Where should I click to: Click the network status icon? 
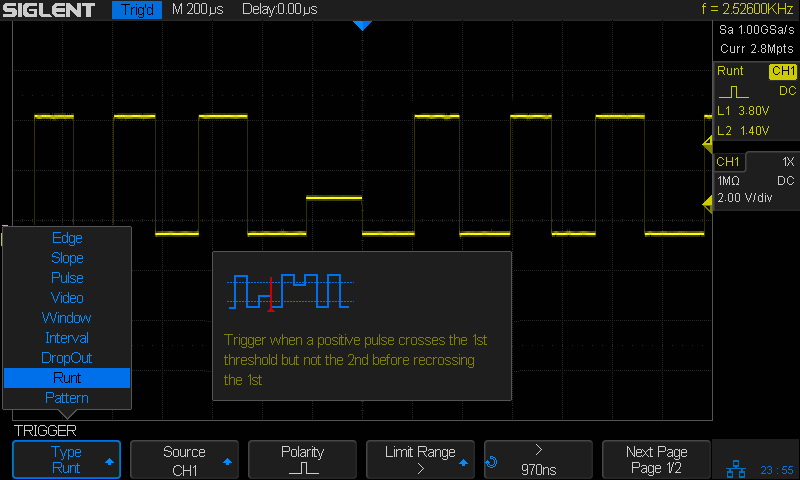coord(734,469)
